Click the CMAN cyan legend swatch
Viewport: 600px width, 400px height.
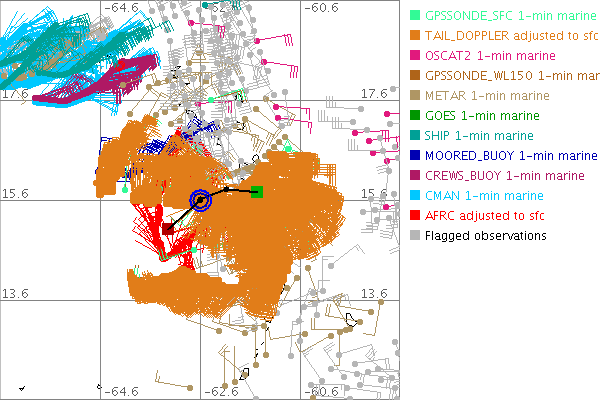pos(415,196)
